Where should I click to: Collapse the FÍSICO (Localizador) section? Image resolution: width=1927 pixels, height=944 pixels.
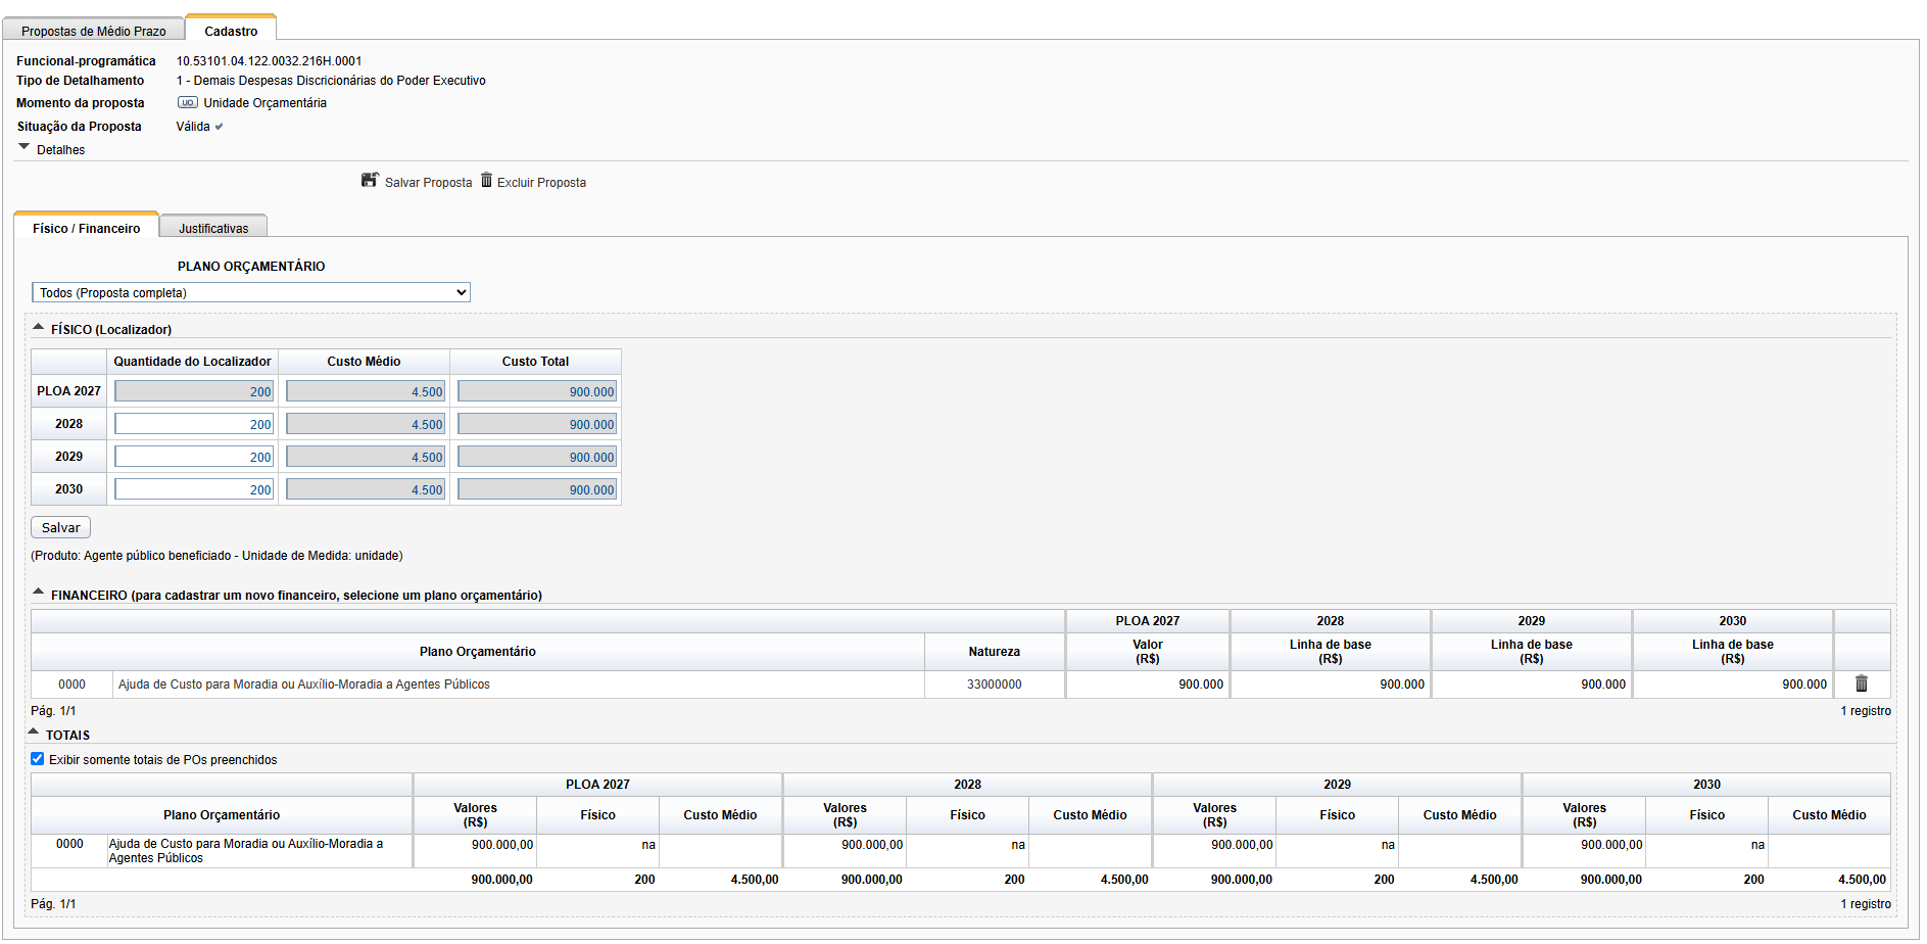coord(38,327)
